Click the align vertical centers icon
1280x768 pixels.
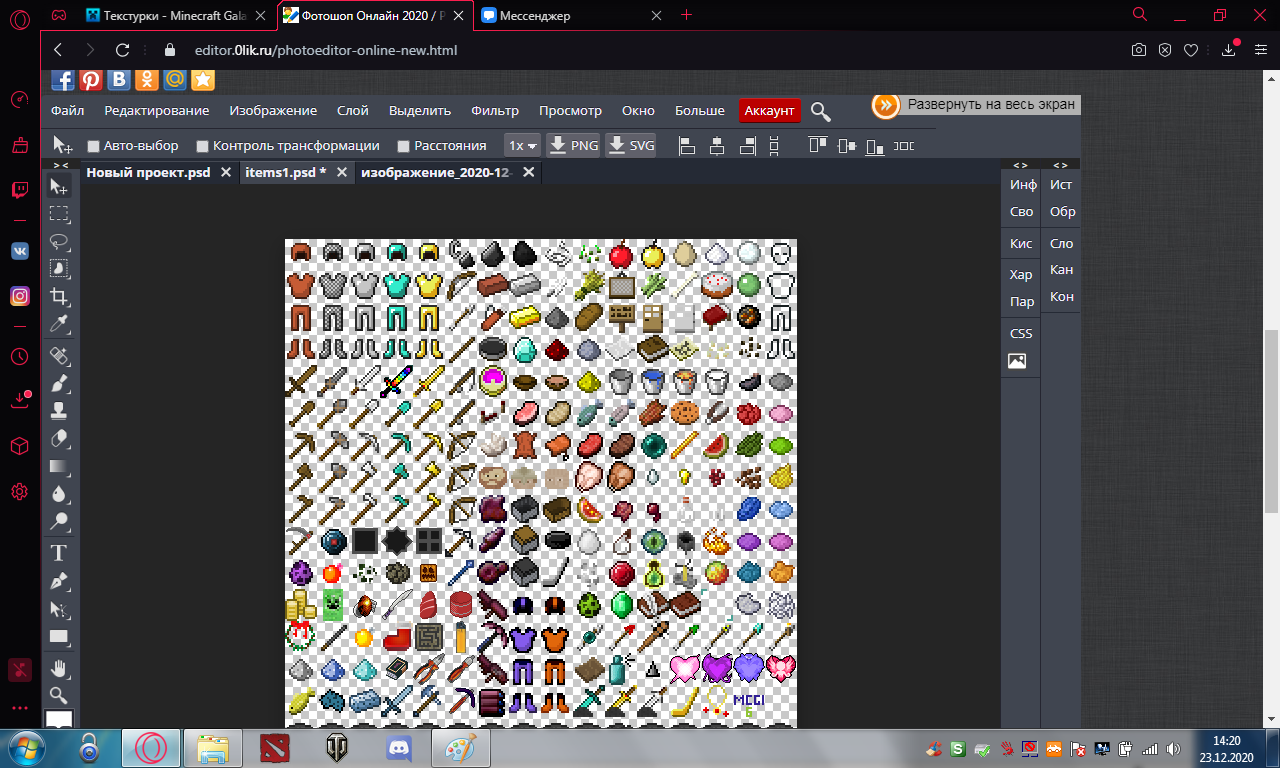click(x=847, y=146)
